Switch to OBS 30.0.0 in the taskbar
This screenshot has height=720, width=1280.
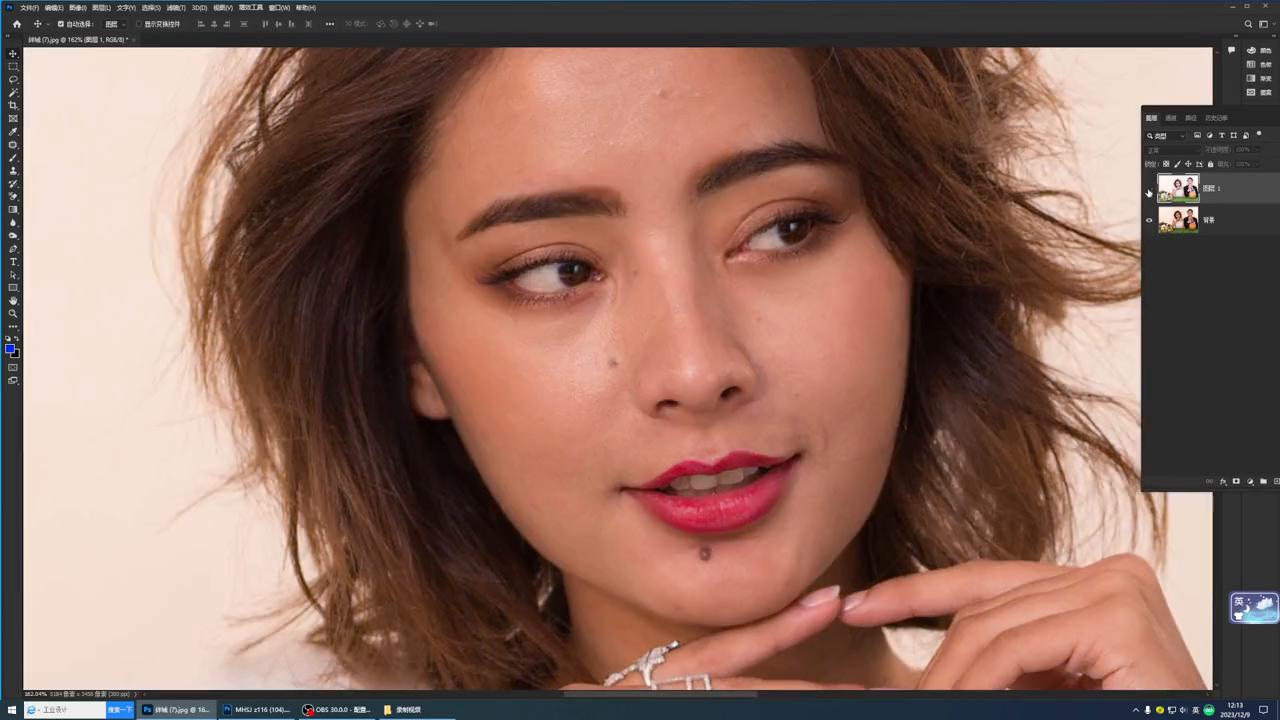point(337,710)
